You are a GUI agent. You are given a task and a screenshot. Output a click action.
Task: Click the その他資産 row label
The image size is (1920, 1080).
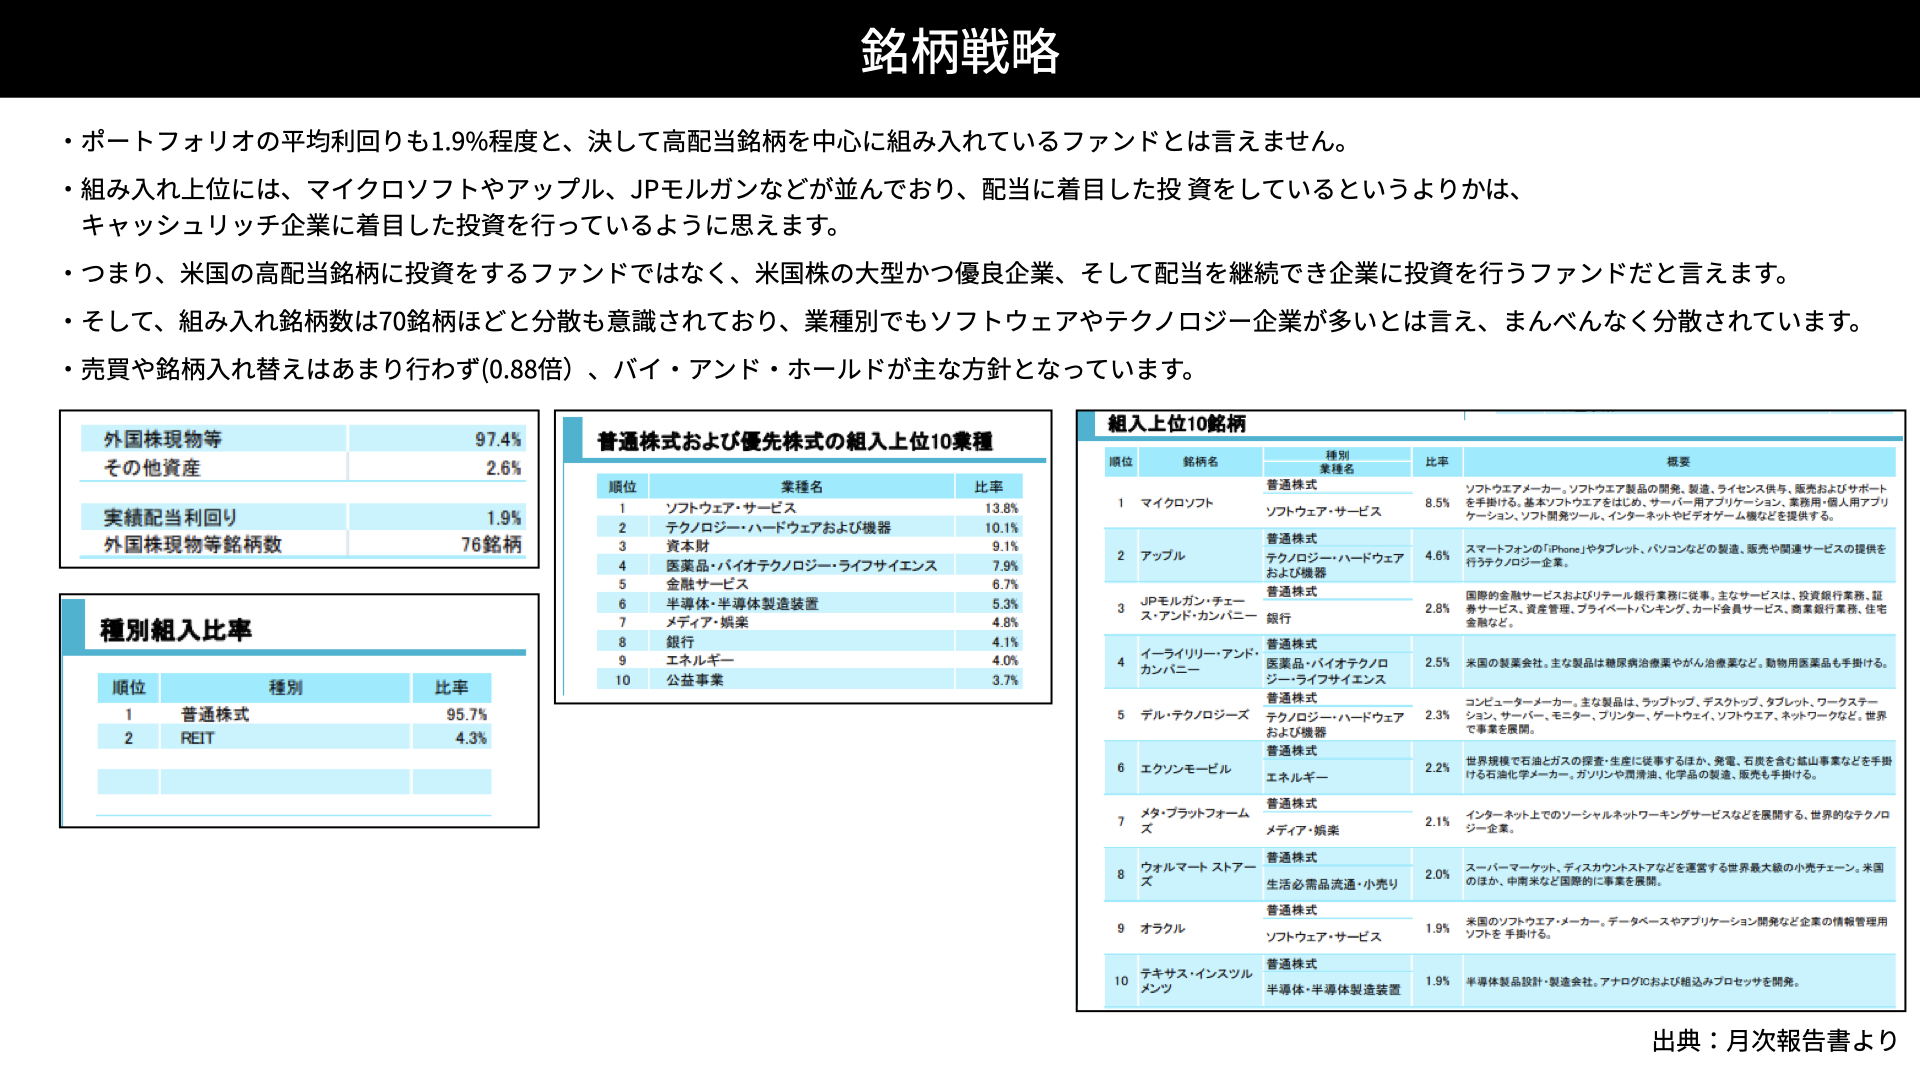point(152,468)
